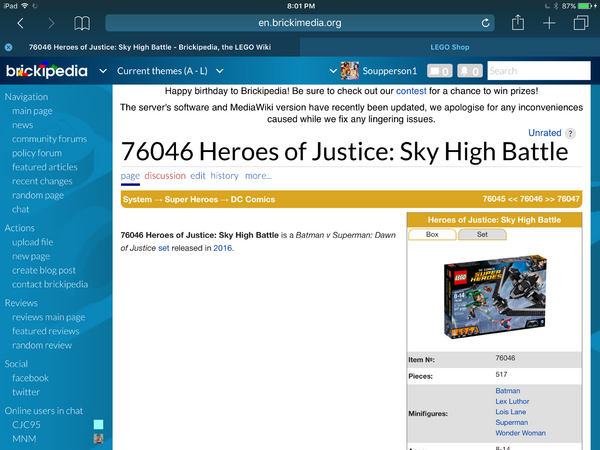Open Current themes (A - L) menu
This screenshot has height=450, width=600.
click(162, 71)
